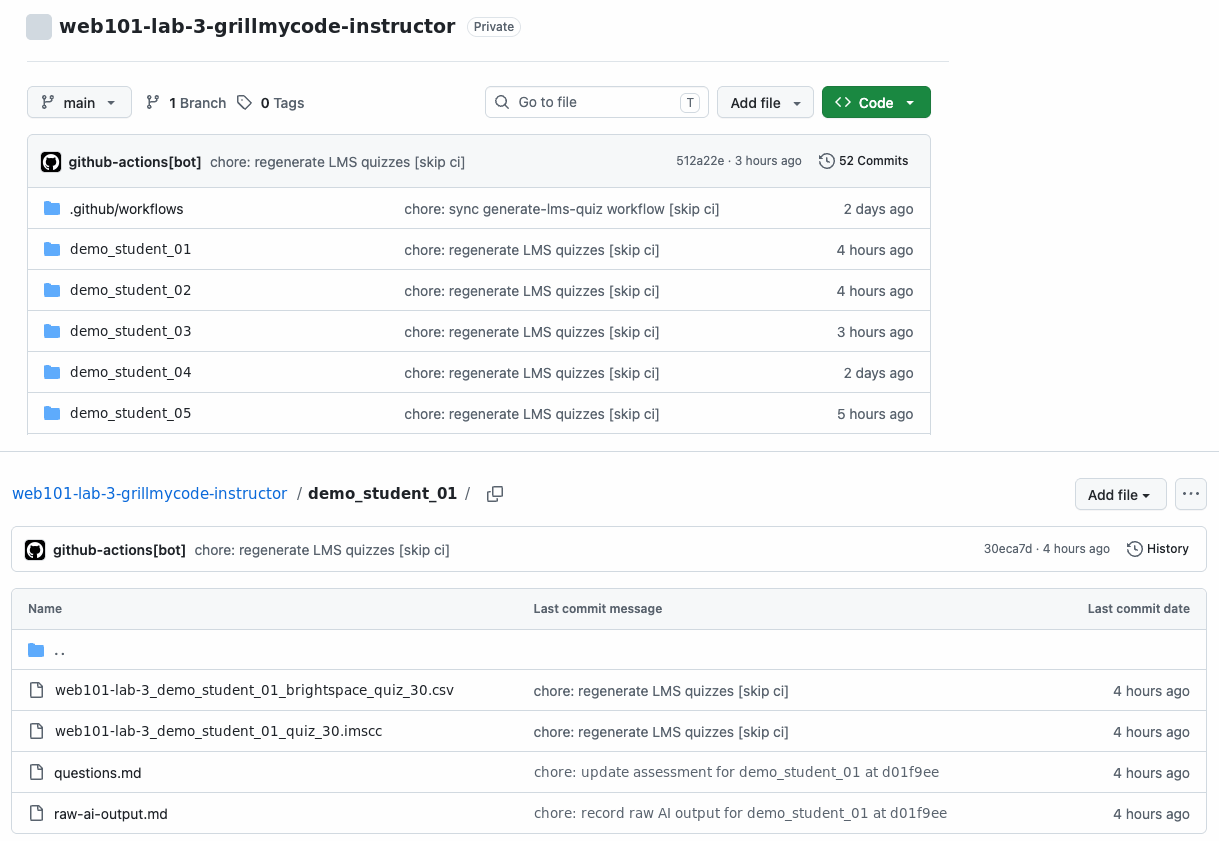The width and height of the screenshot is (1219, 841).
Task: Click the file icon for raw-ai-output.md
Action: 37,813
